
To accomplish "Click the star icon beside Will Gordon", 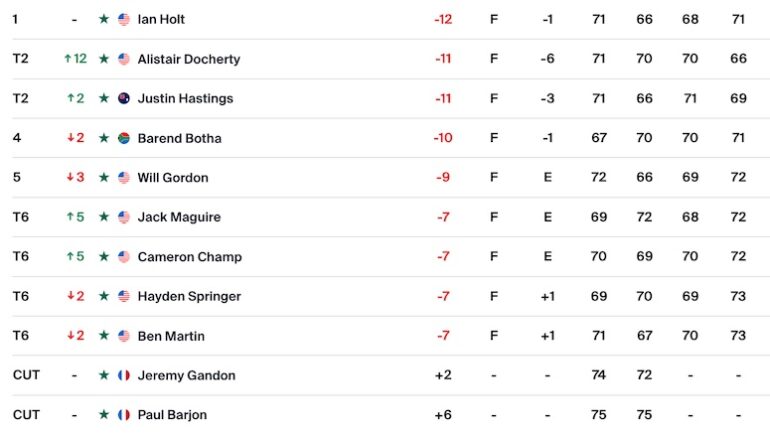I will tap(103, 178).
